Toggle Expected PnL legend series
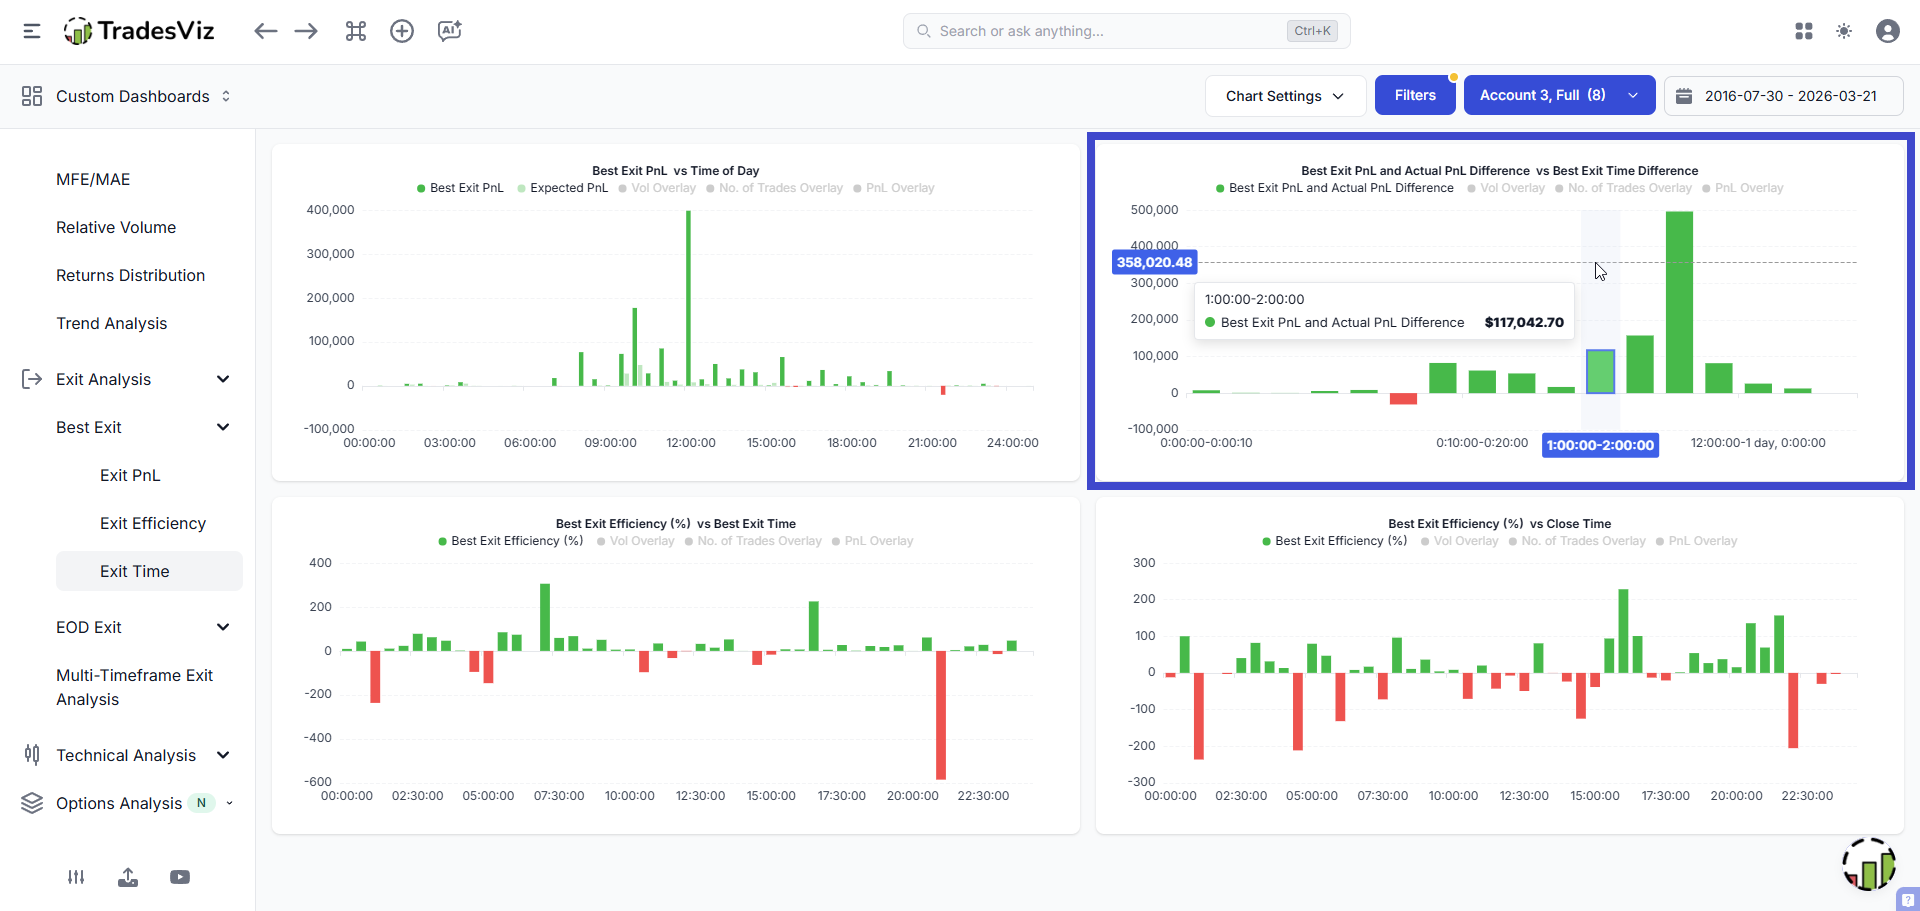Viewport: 1920px width, 911px height. pos(562,188)
